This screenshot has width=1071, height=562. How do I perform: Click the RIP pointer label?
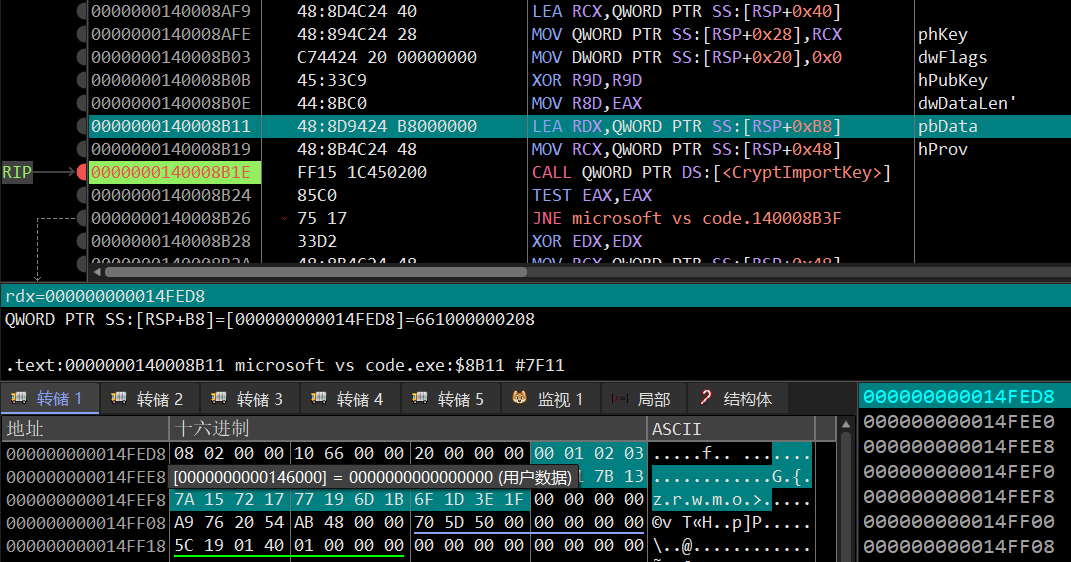click(x=17, y=173)
